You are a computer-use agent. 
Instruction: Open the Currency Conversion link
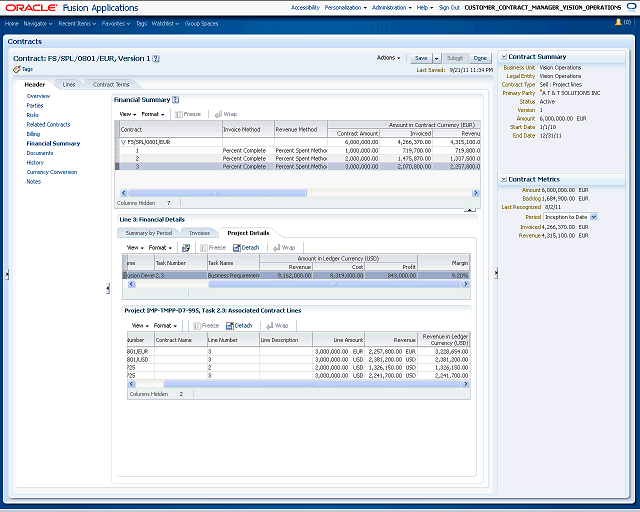coord(52,172)
